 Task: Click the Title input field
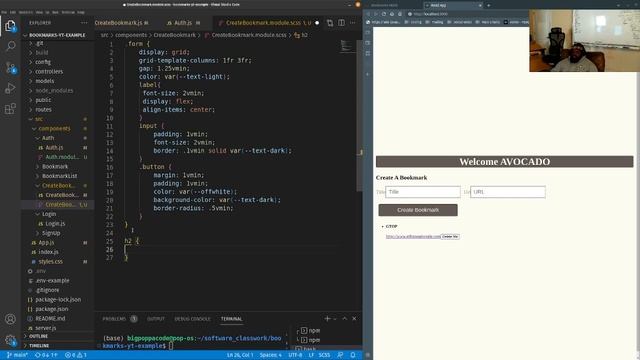pos(422,192)
